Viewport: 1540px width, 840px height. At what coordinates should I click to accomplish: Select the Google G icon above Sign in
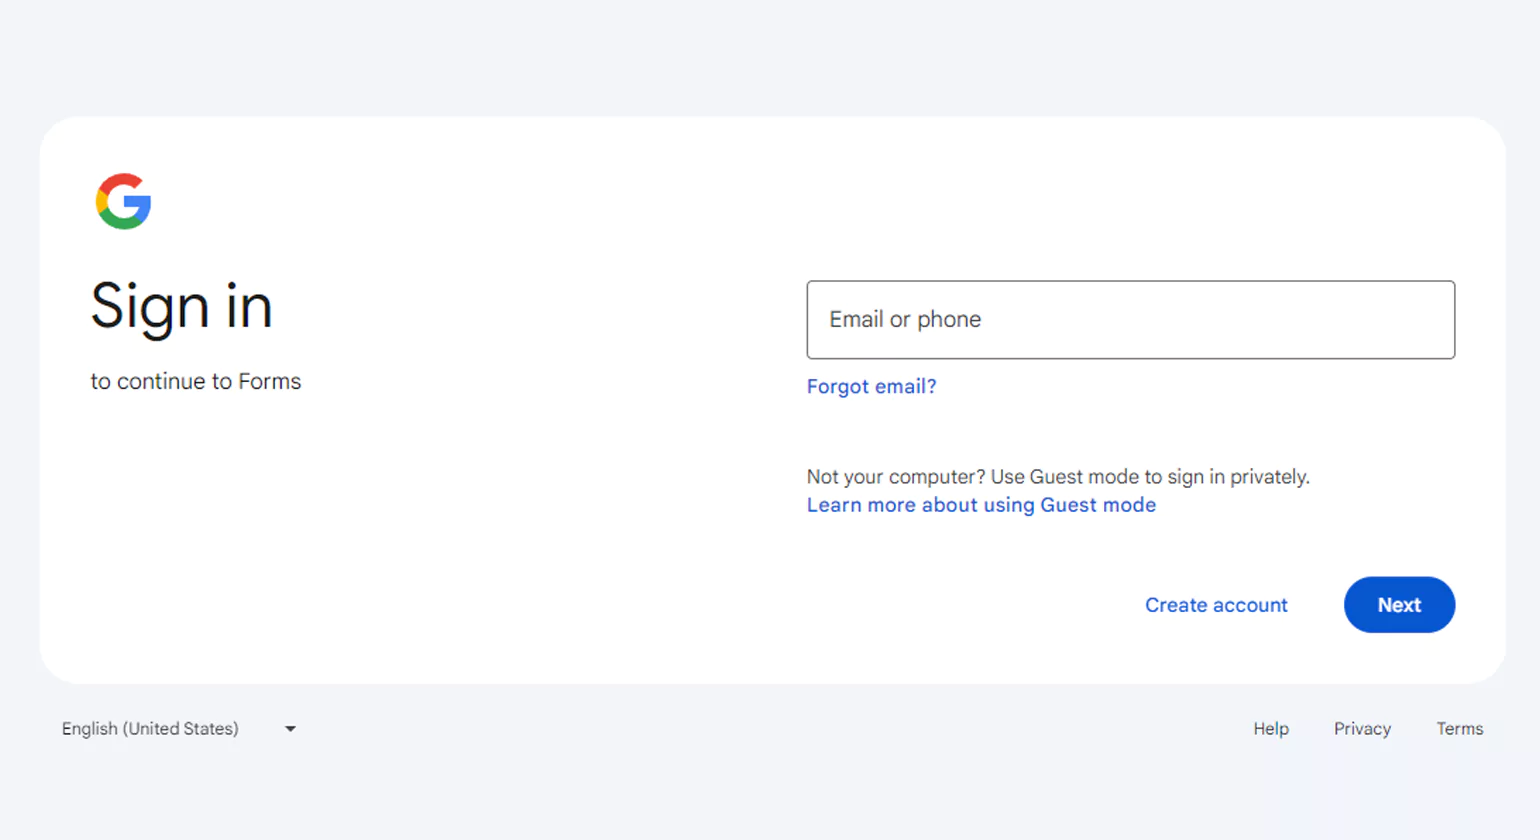point(122,201)
